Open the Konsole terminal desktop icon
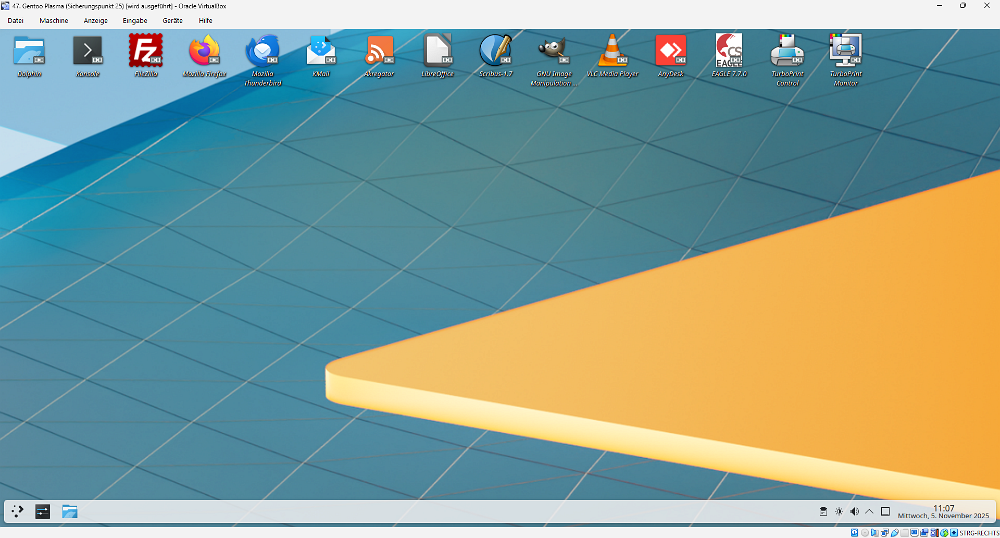 88,51
